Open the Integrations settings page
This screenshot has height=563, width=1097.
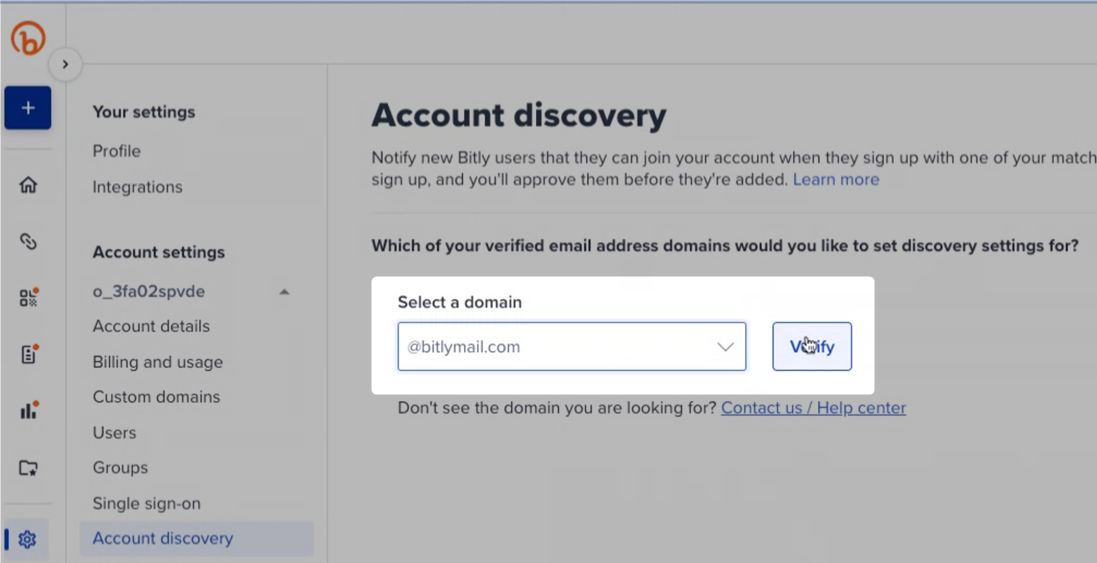(x=138, y=187)
